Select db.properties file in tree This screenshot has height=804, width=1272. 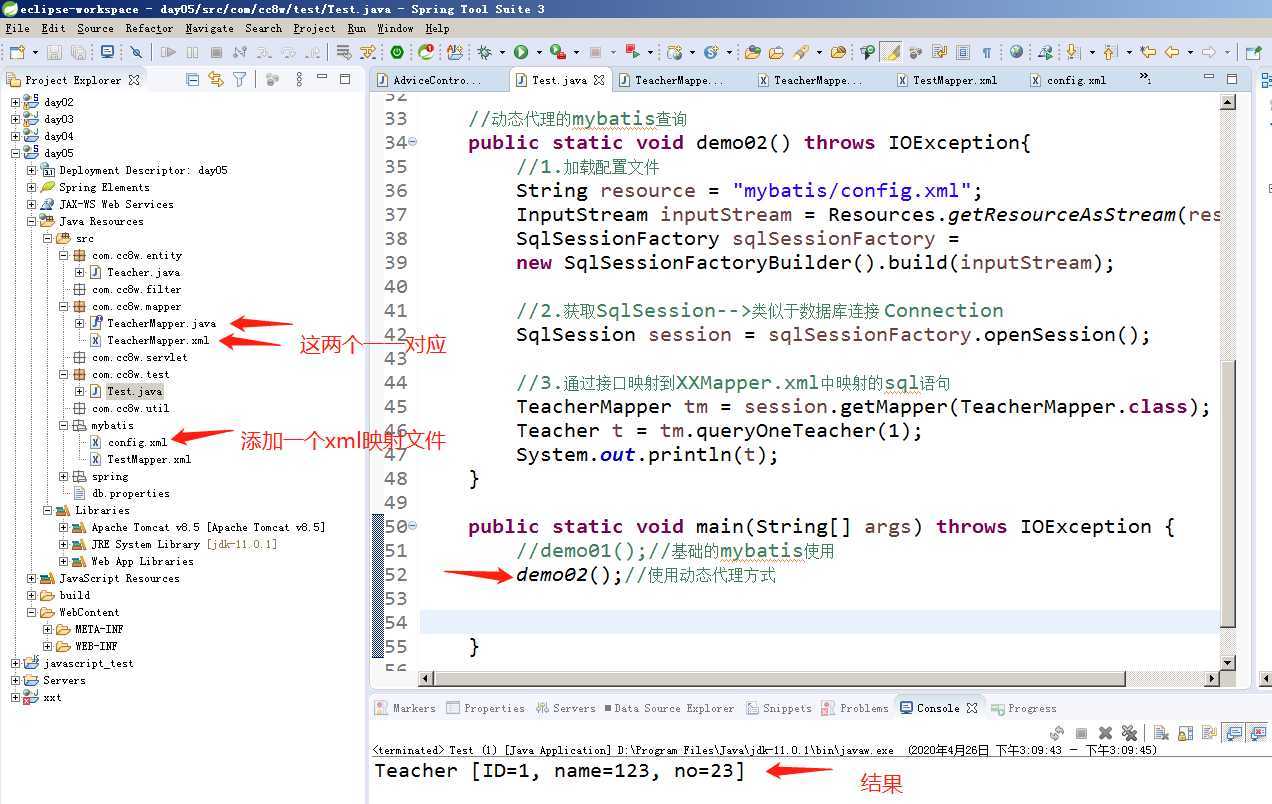point(130,494)
